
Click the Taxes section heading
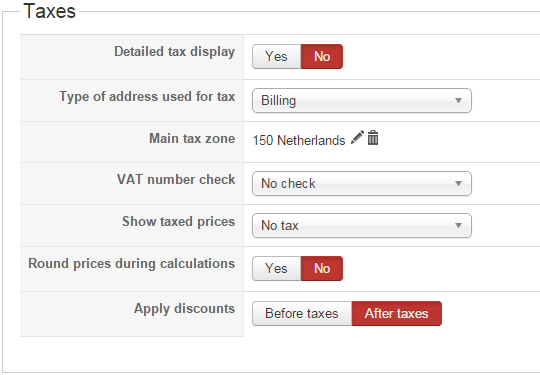click(50, 11)
